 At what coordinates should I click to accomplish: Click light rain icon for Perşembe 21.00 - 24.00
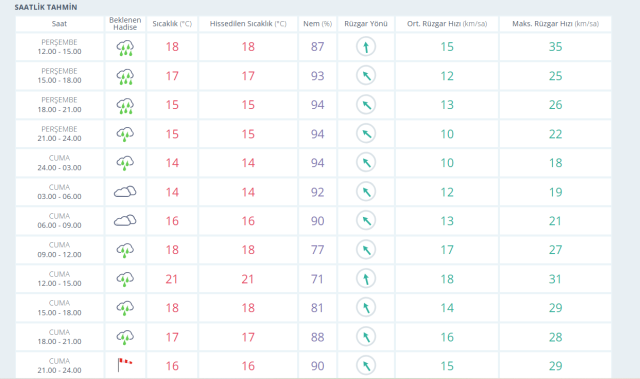point(125,134)
